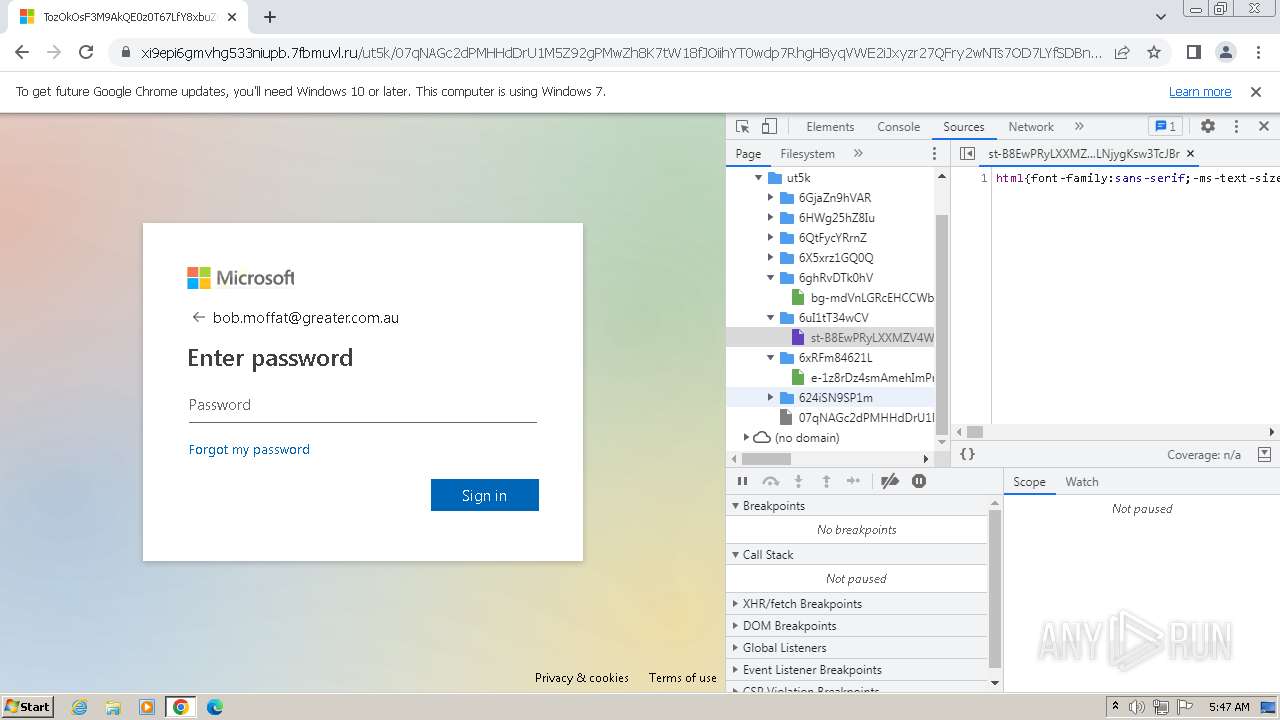Click the issues counter badge
This screenshot has height=720, width=1280.
click(1165, 127)
